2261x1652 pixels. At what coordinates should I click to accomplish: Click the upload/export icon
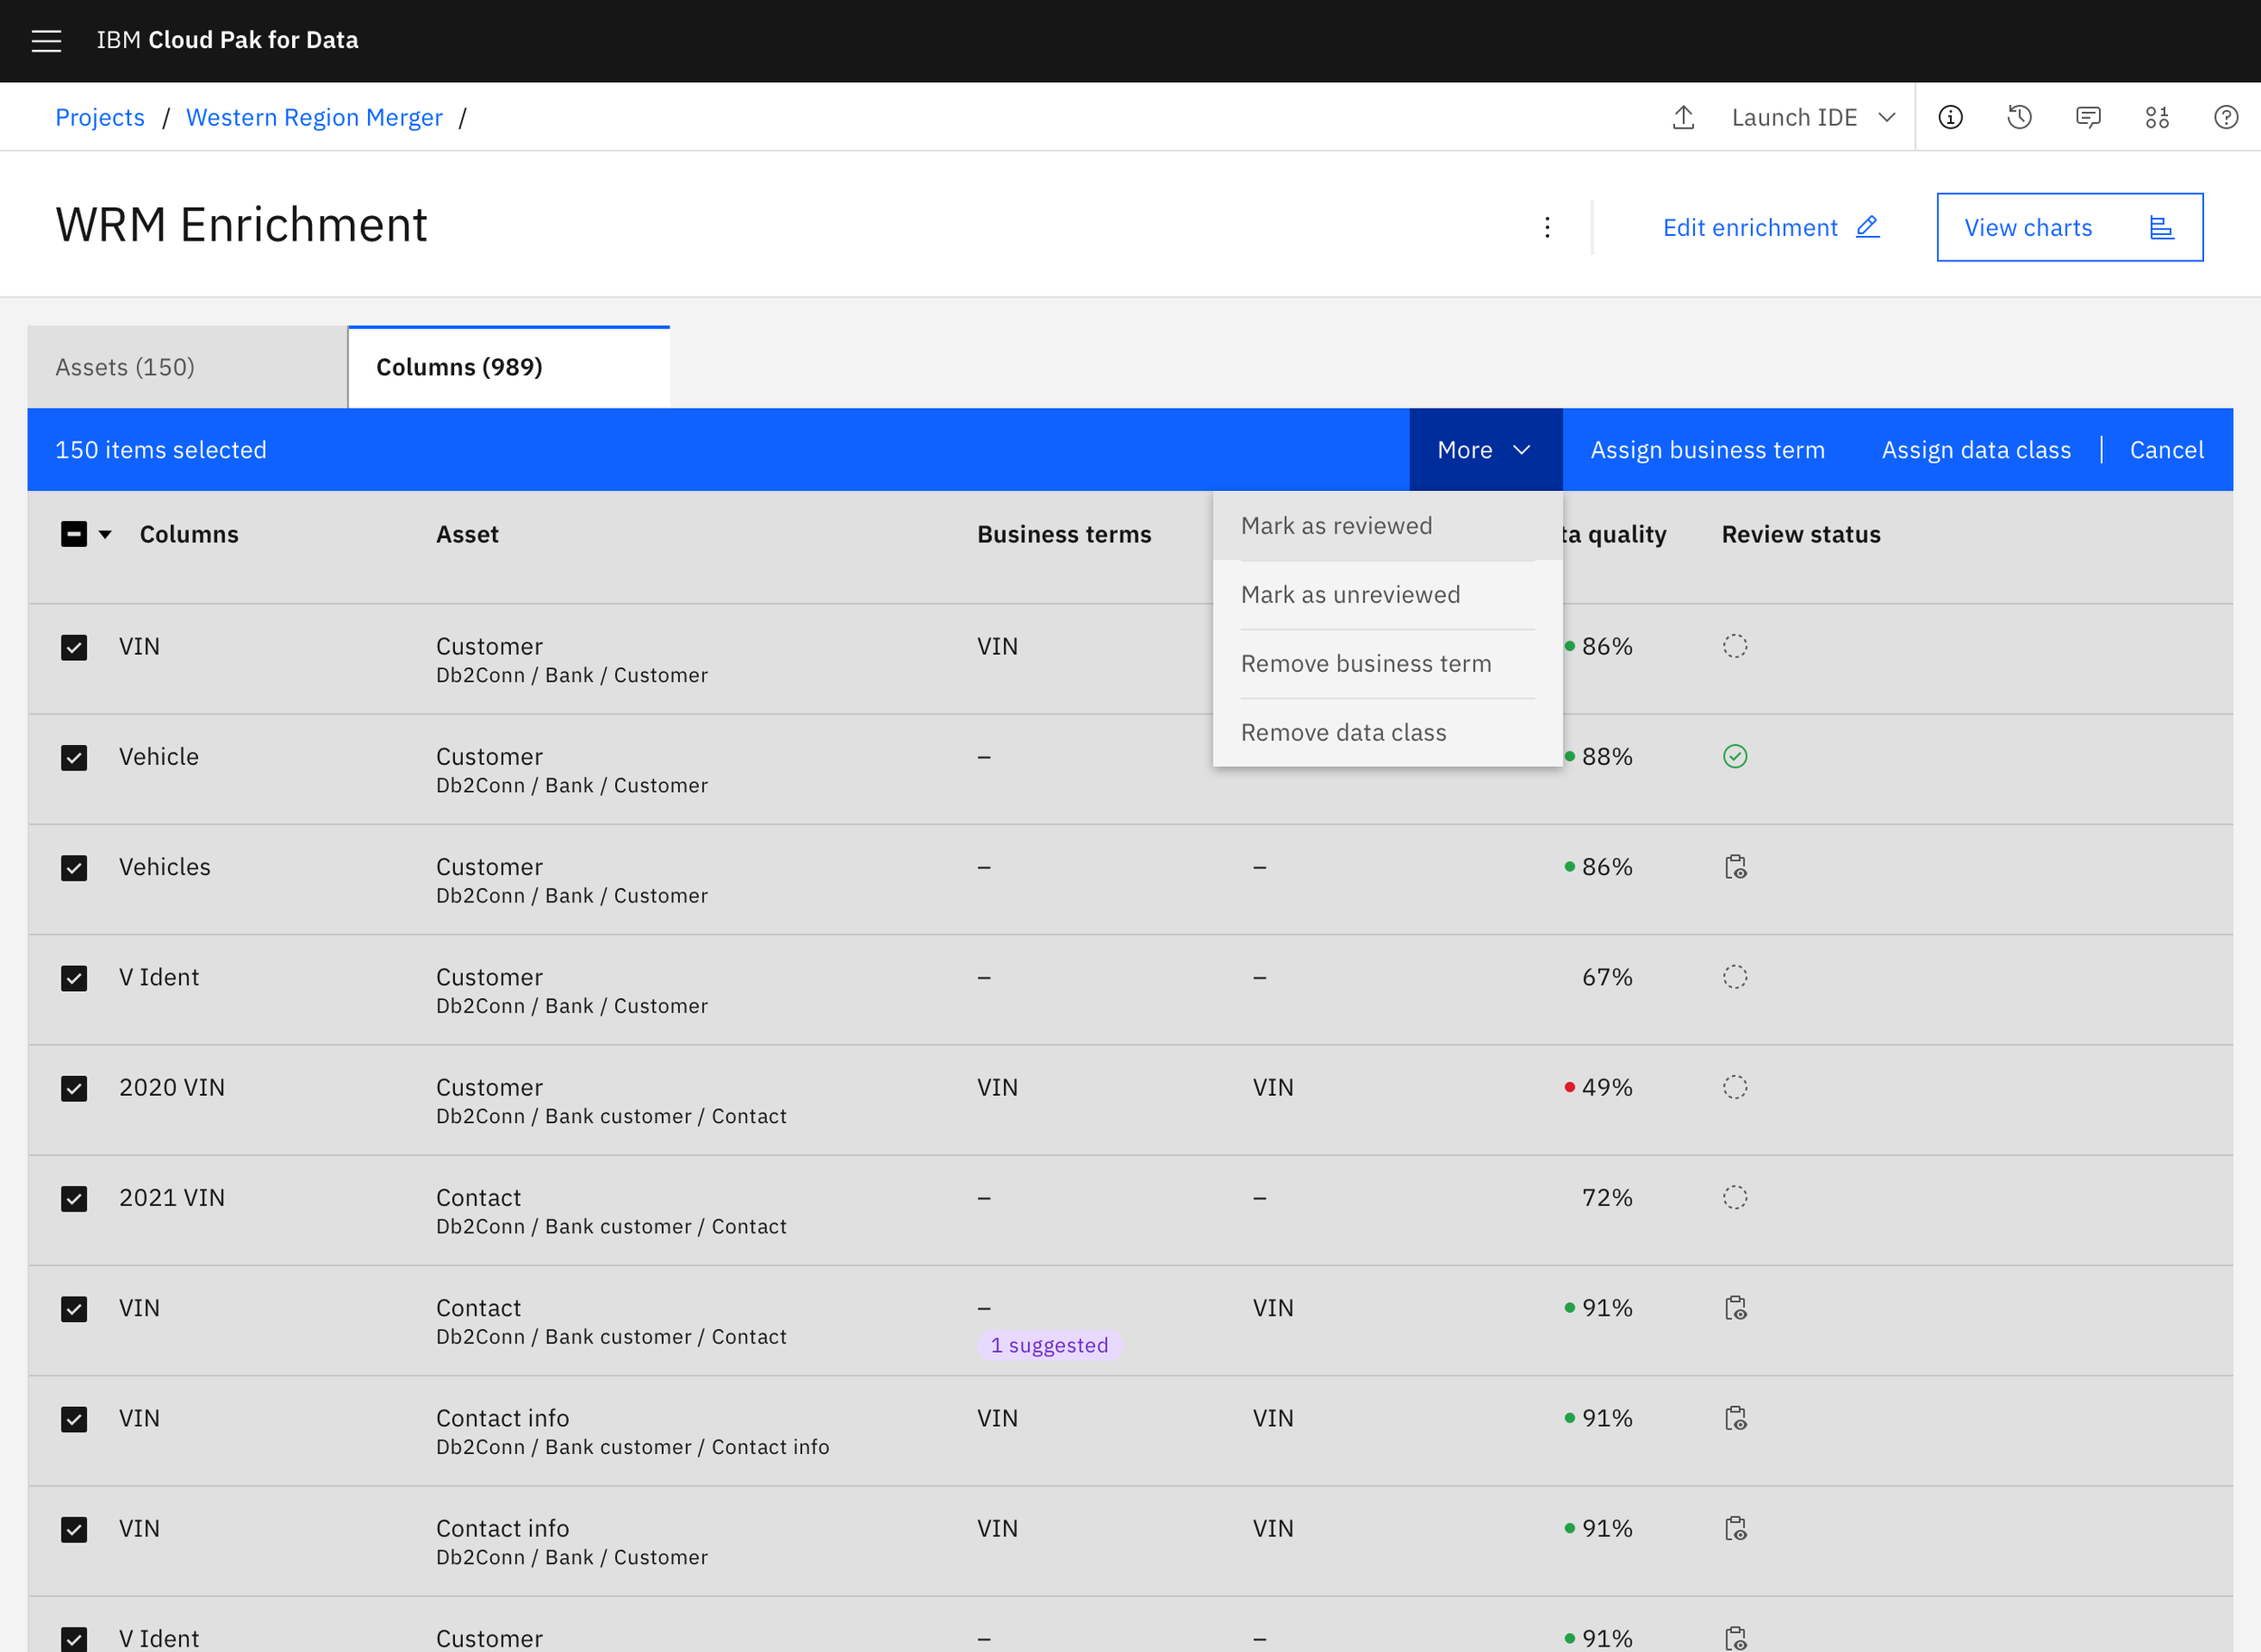[x=1683, y=117]
